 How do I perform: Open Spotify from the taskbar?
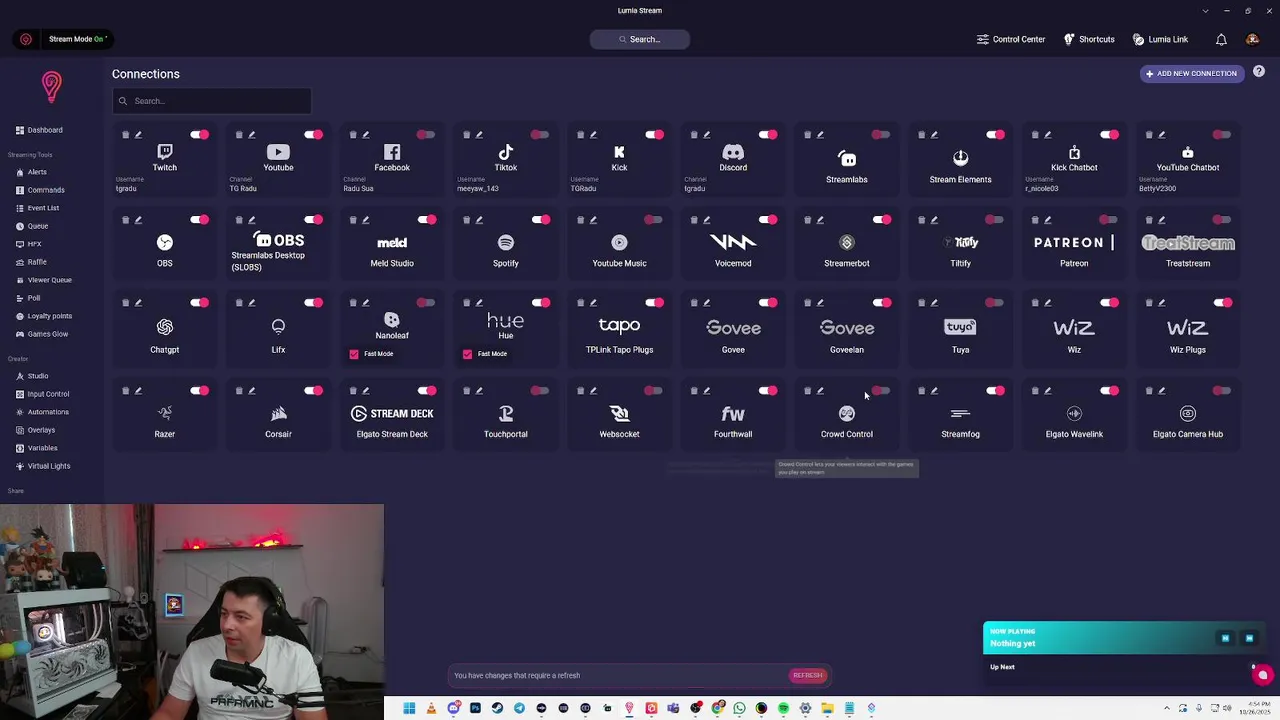pyautogui.click(x=783, y=708)
